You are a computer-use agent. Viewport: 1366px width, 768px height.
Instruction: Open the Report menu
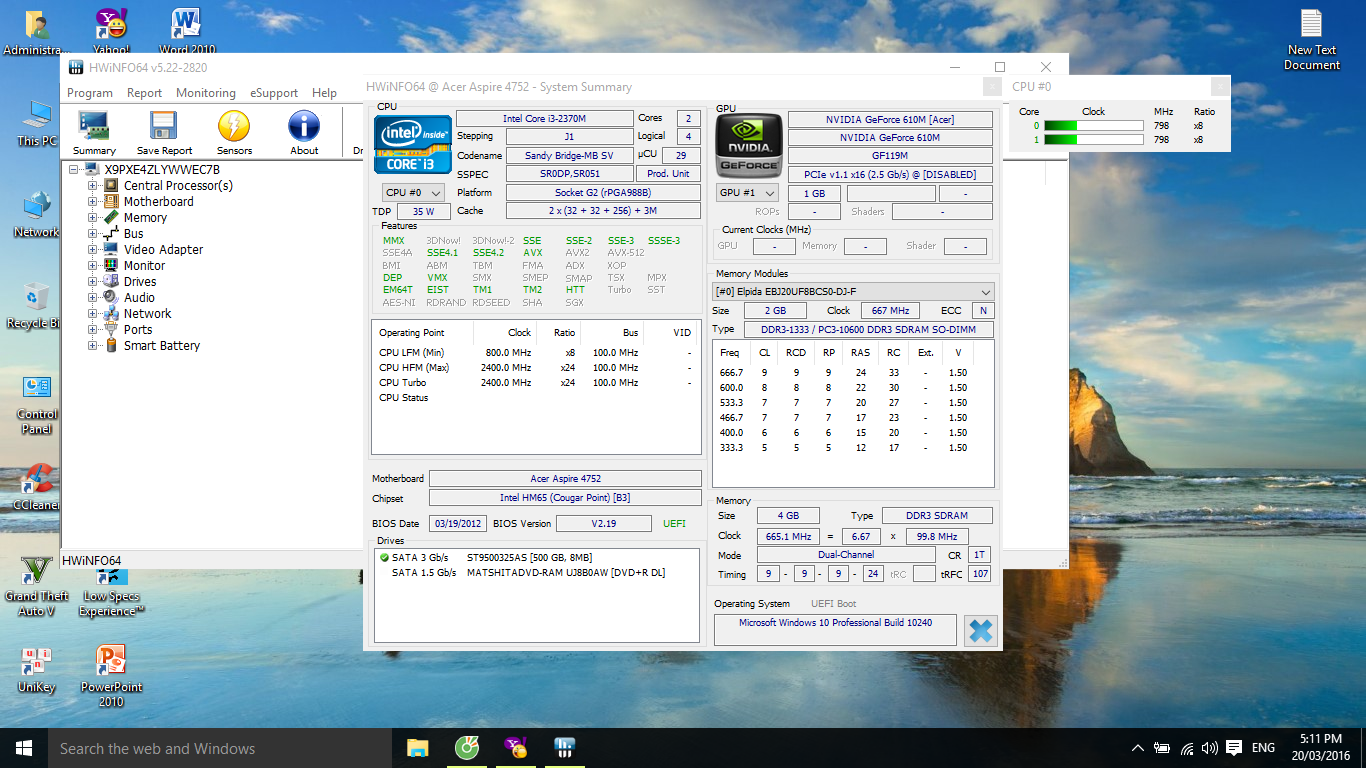tap(144, 93)
